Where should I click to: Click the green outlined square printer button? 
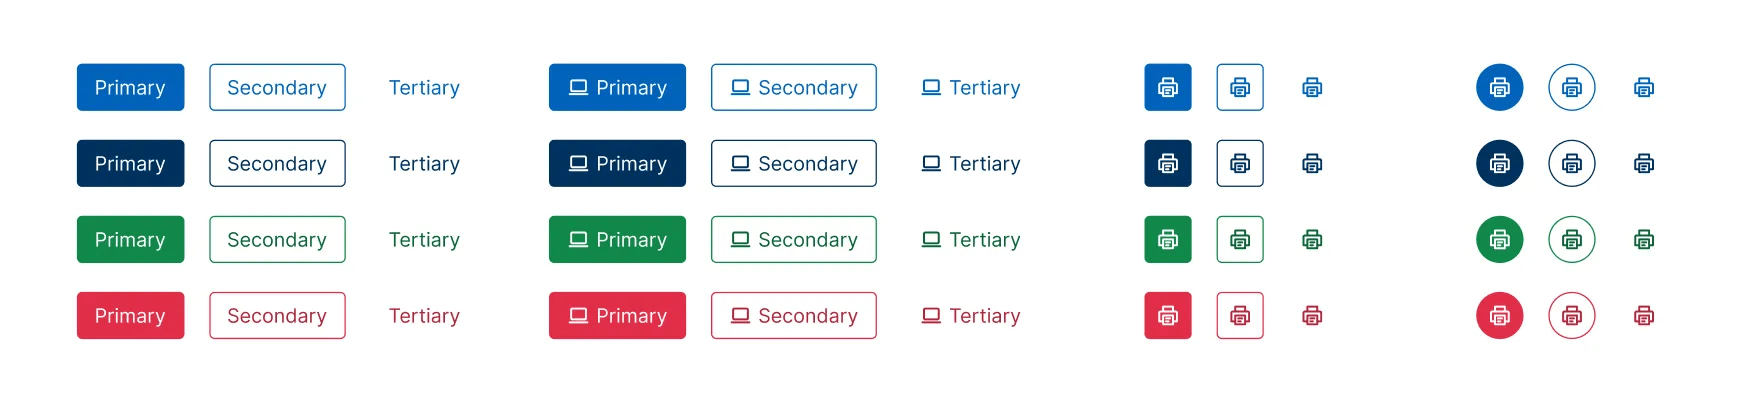coord(1239,239)
